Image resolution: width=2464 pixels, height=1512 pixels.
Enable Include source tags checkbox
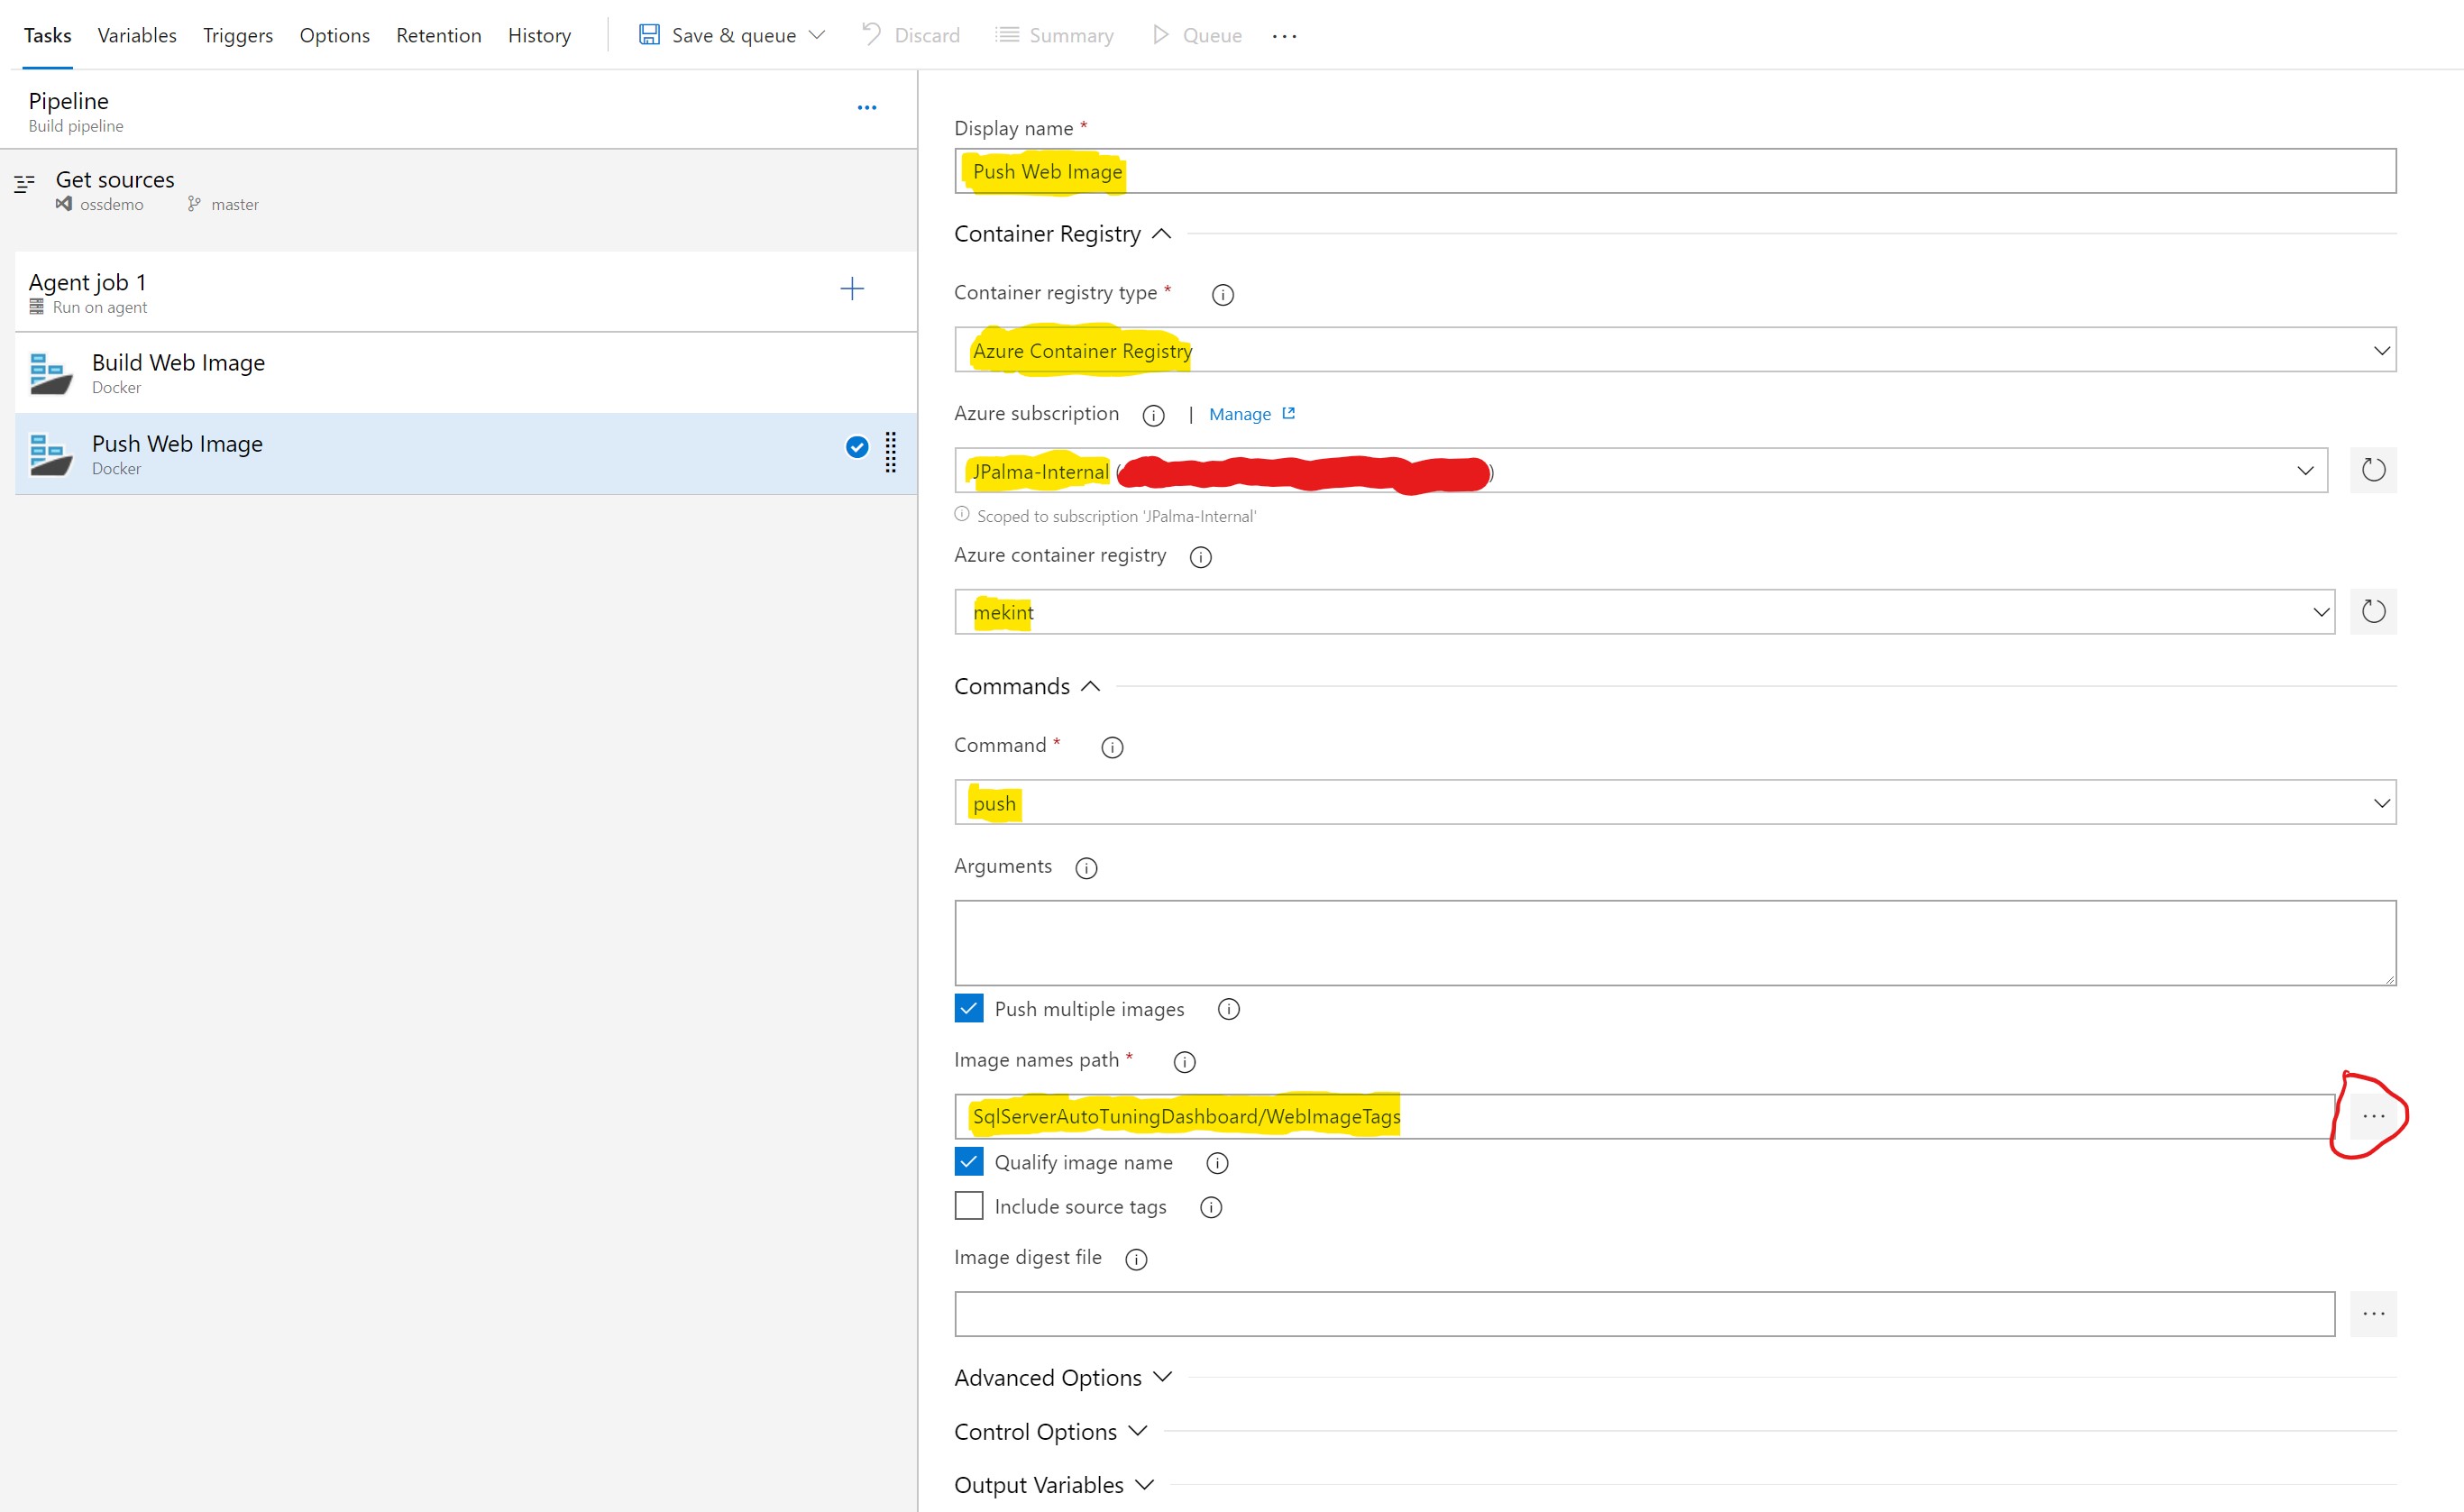(969, 1206)
